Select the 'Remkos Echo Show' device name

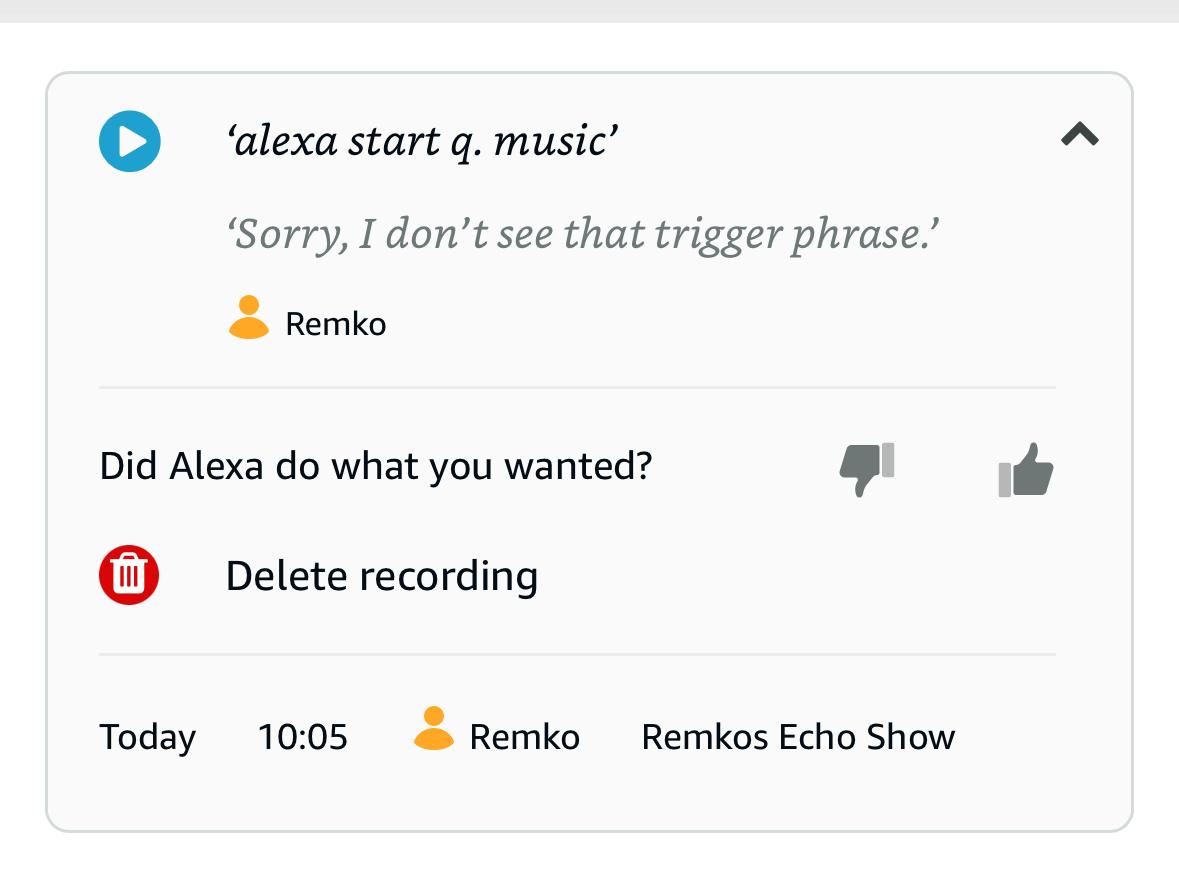pos(798,737)
